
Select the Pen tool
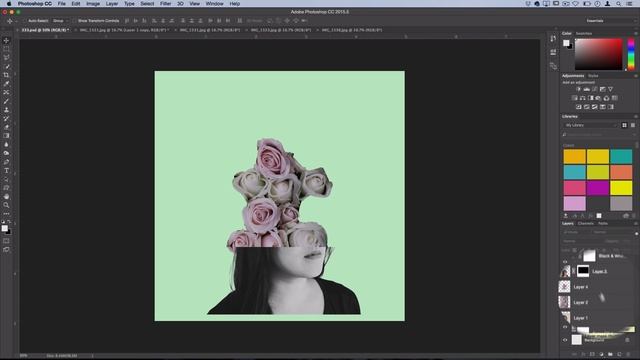(x=6, y=162)
